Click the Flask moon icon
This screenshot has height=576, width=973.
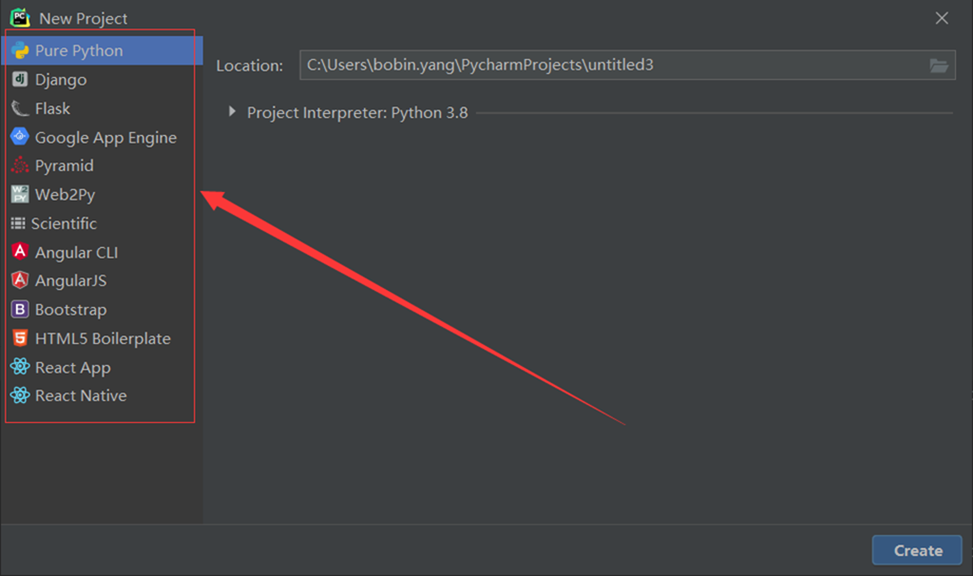[x=20, y=108]
